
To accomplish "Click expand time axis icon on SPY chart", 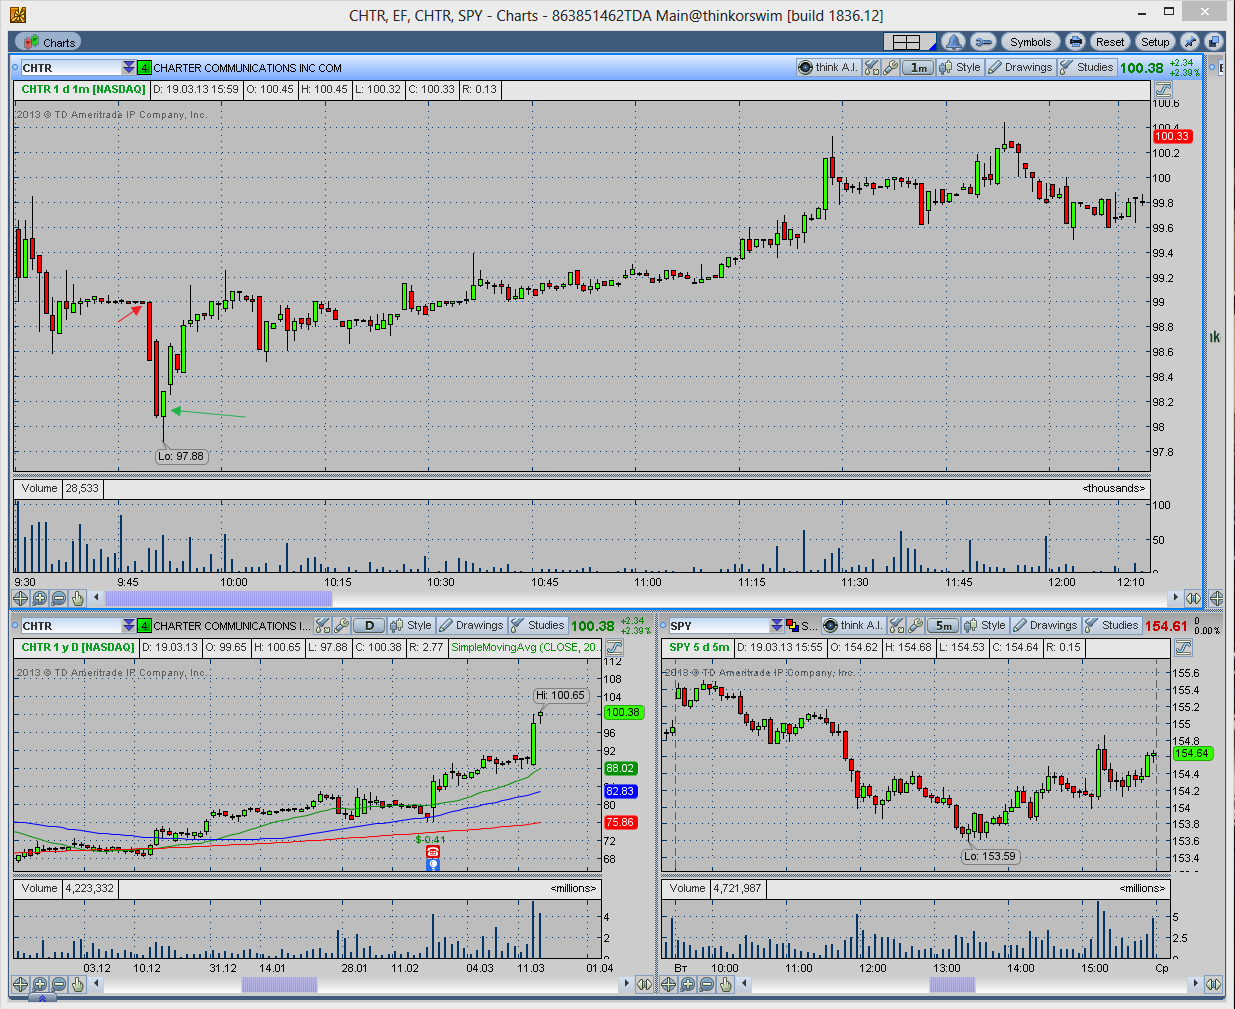I will point(1215,984).
